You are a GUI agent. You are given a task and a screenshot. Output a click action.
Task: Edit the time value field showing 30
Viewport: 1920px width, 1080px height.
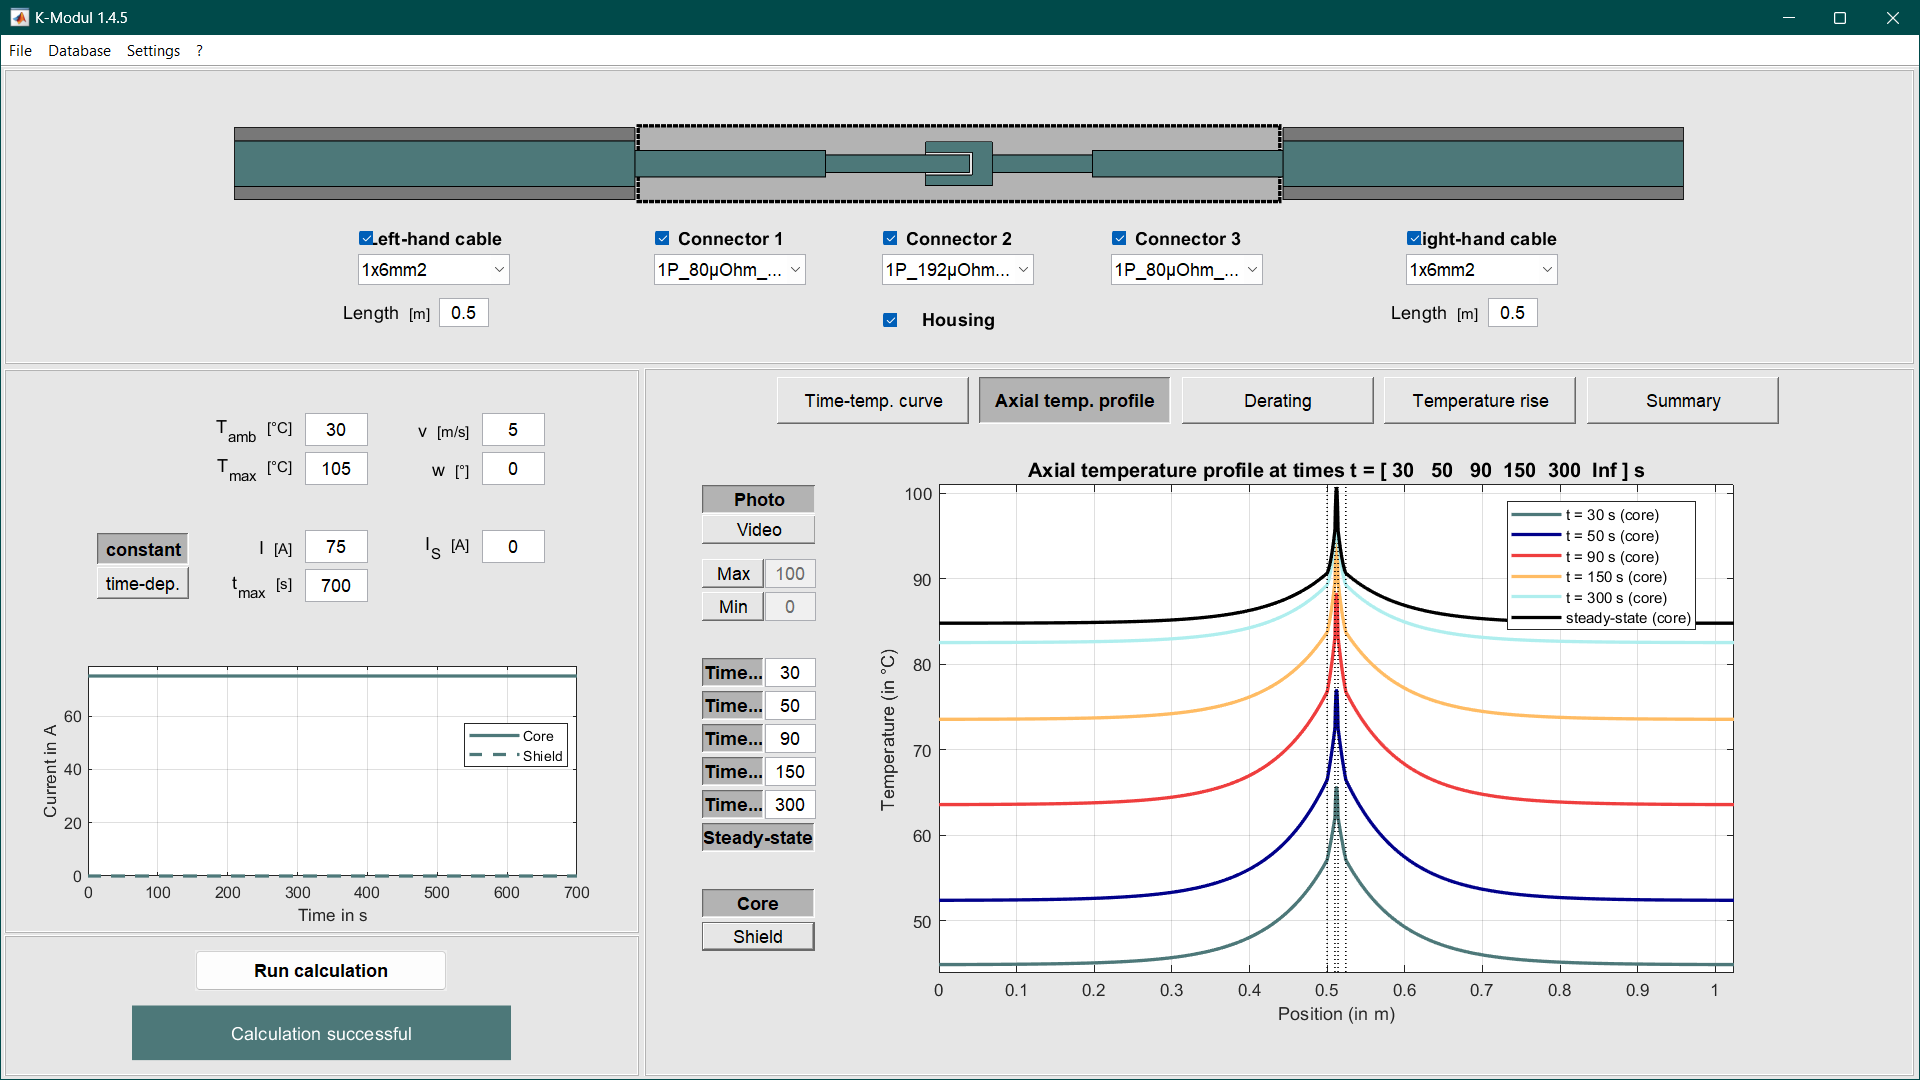click(790, 673)
